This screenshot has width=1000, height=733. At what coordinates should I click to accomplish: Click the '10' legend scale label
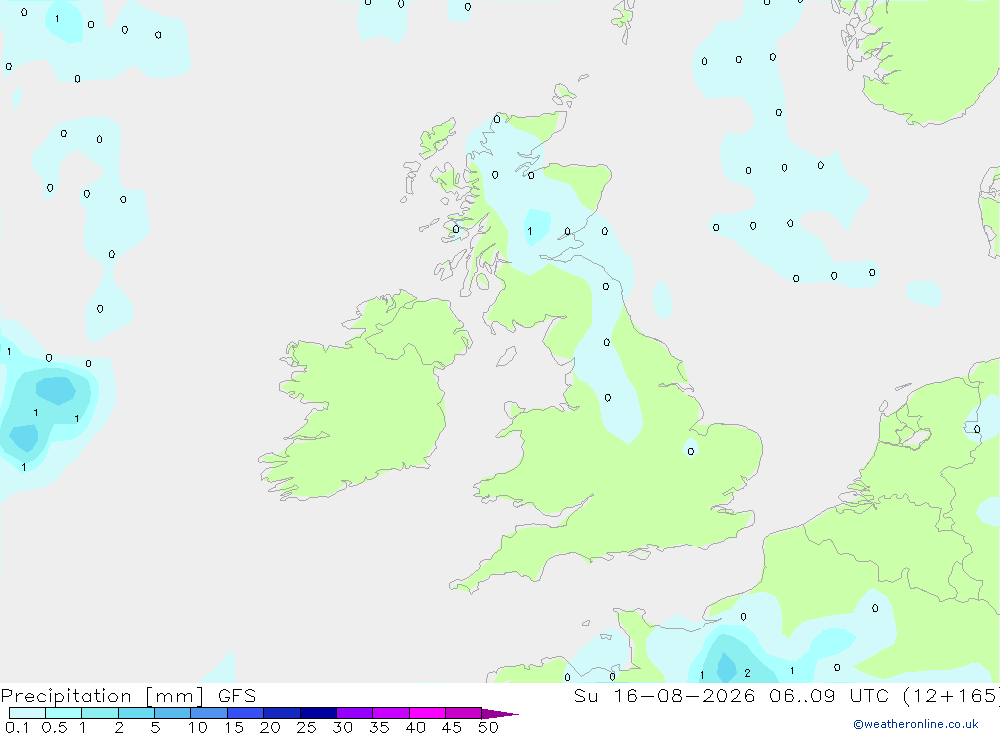198,727
